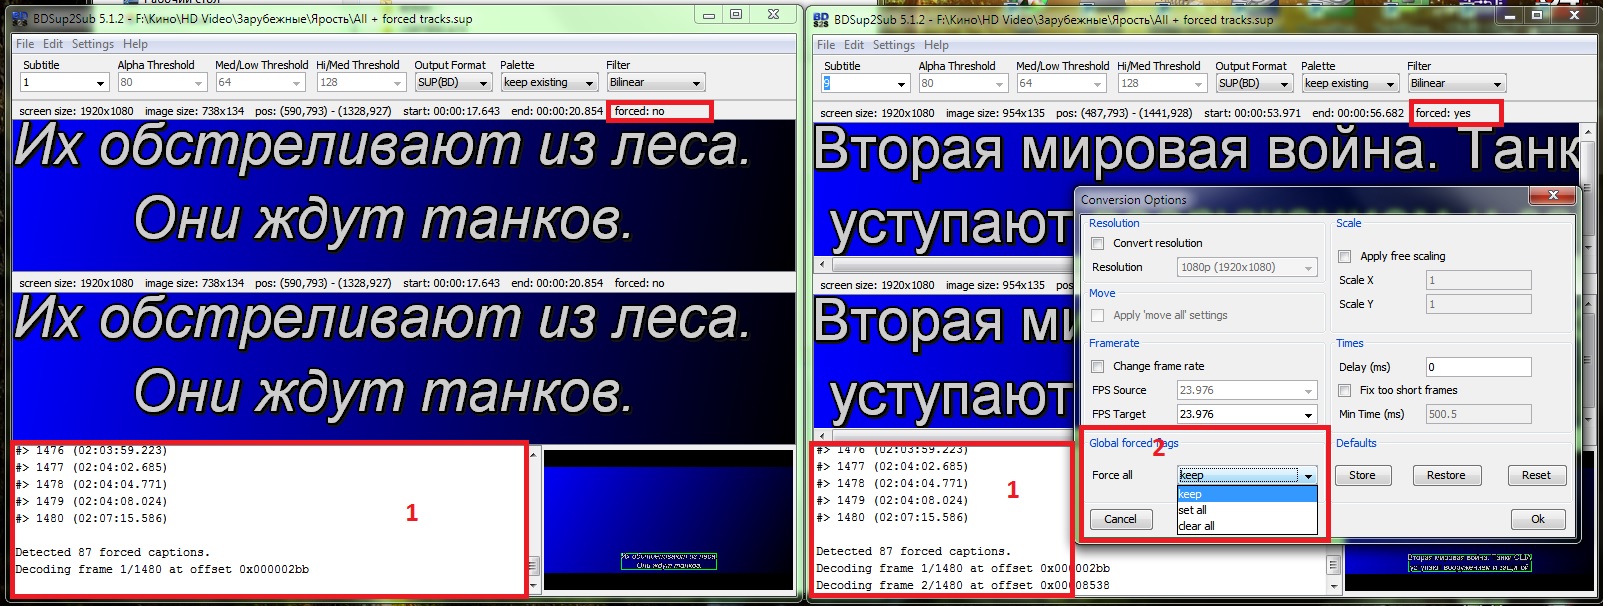Select 'keep' in Force all list

1247,494
